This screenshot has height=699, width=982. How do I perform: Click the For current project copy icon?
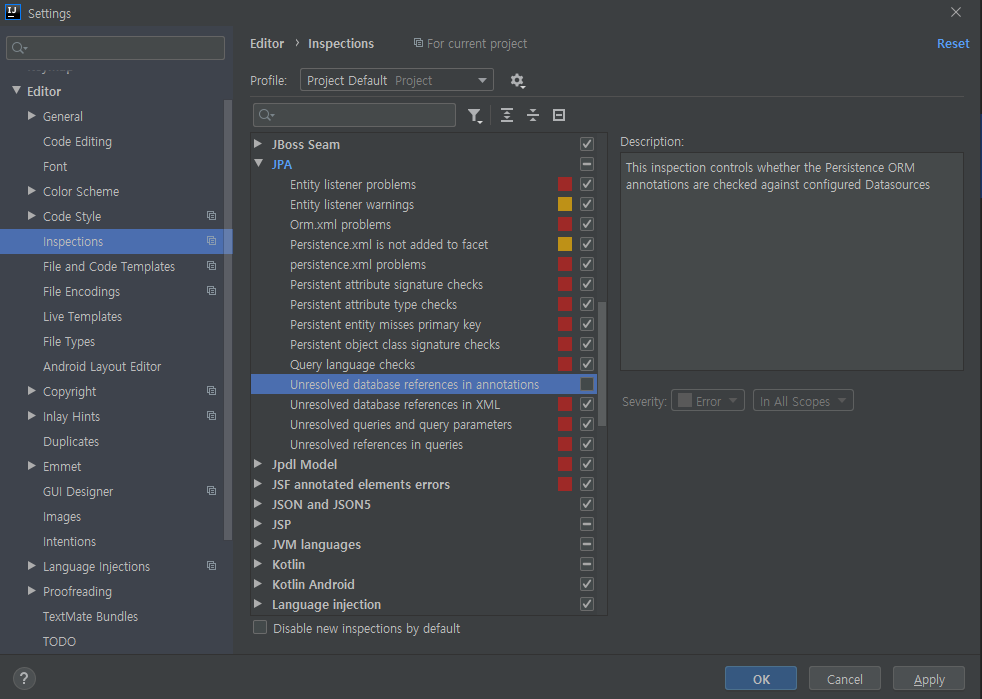pos(418,43)
